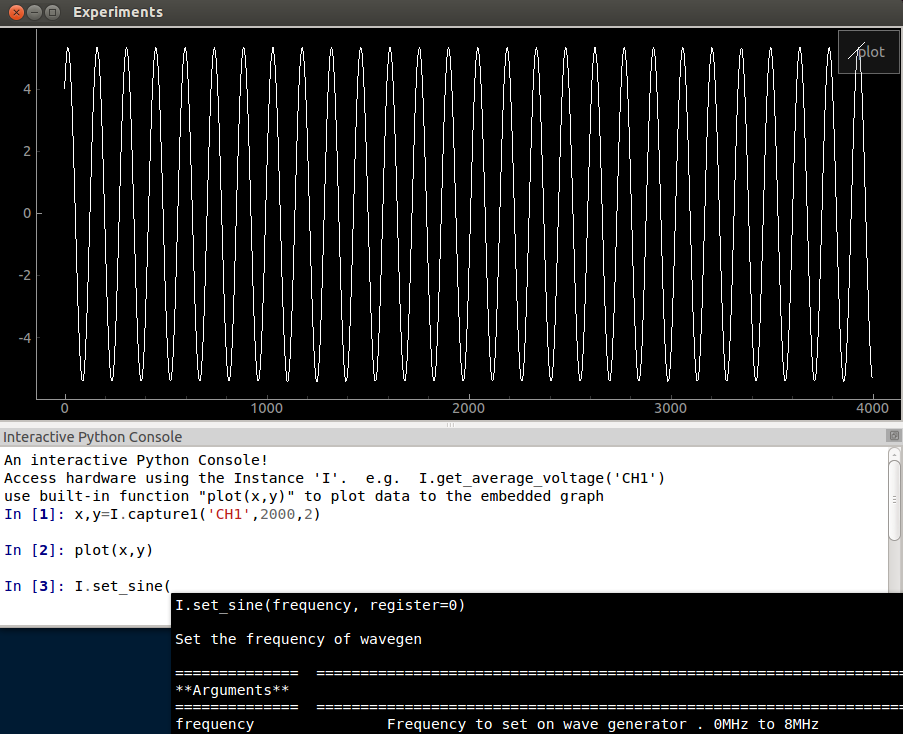Image resolution: width=903 pixels, height=734 pixels.
Task: Click the tooltip signature 'I.set_sine(frequency, register=0)'
Action: [320, 605]
